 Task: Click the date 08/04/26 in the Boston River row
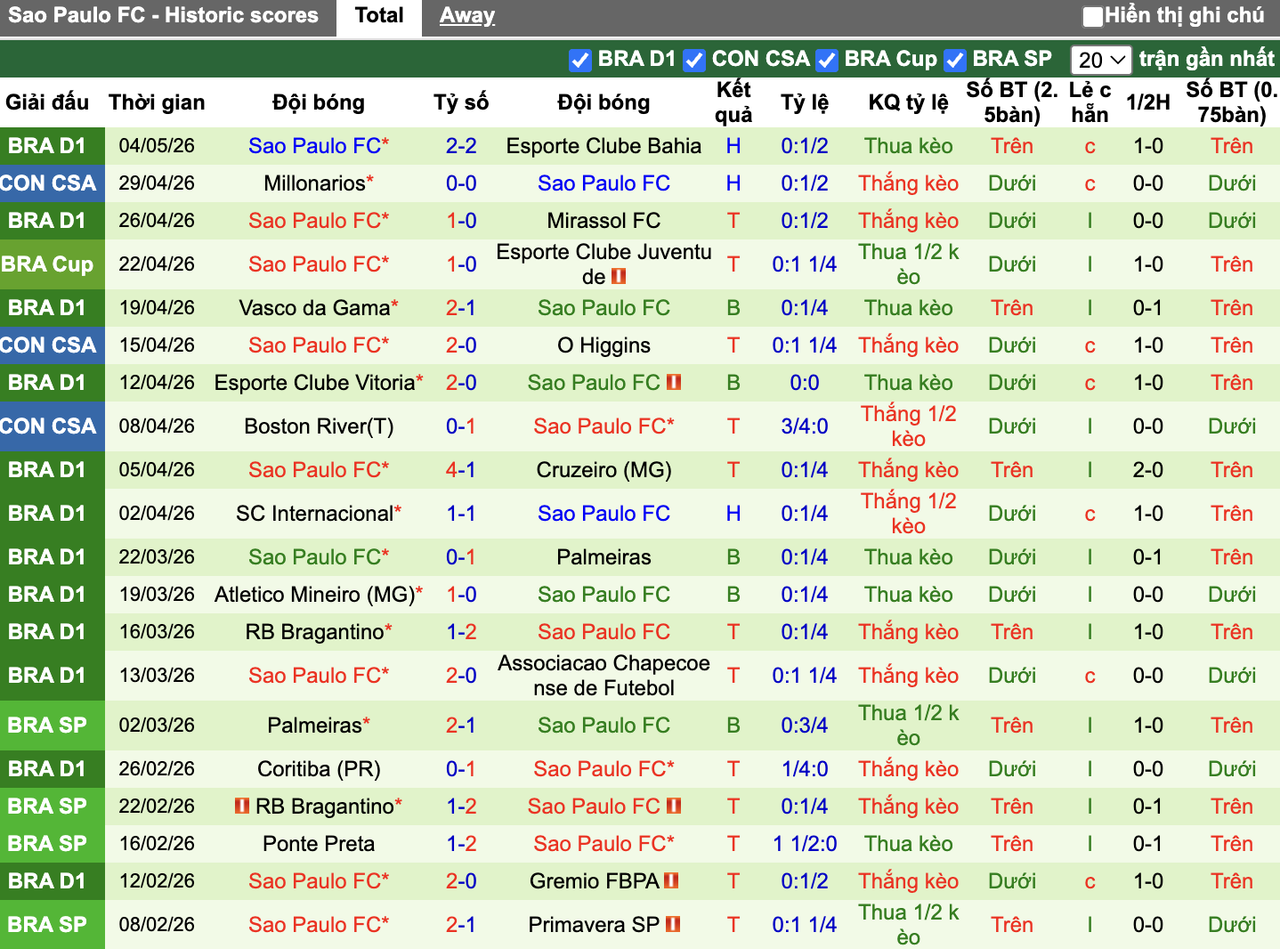point(157,427)
